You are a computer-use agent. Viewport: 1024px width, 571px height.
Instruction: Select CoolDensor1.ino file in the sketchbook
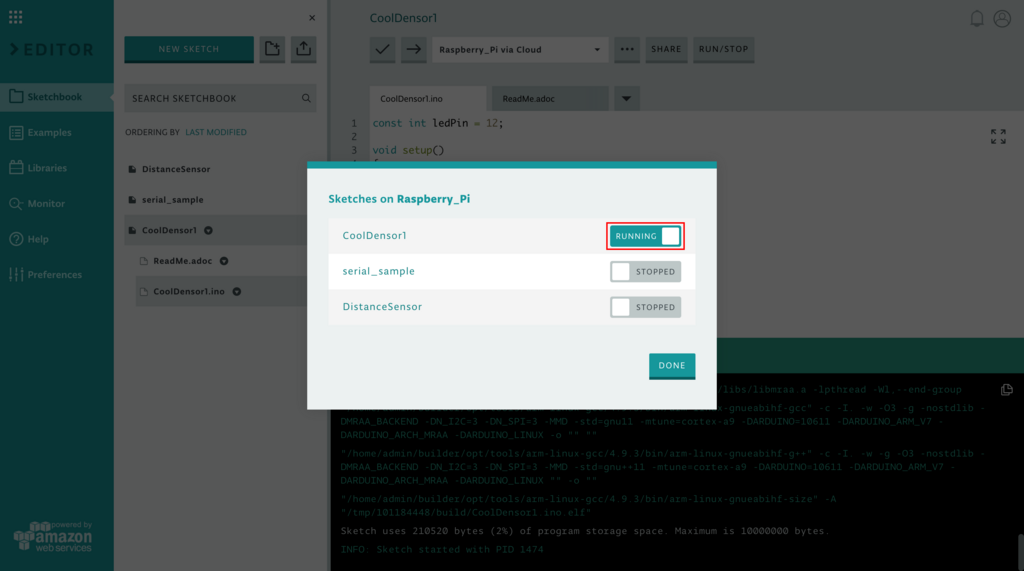click(x=189, y=291)
